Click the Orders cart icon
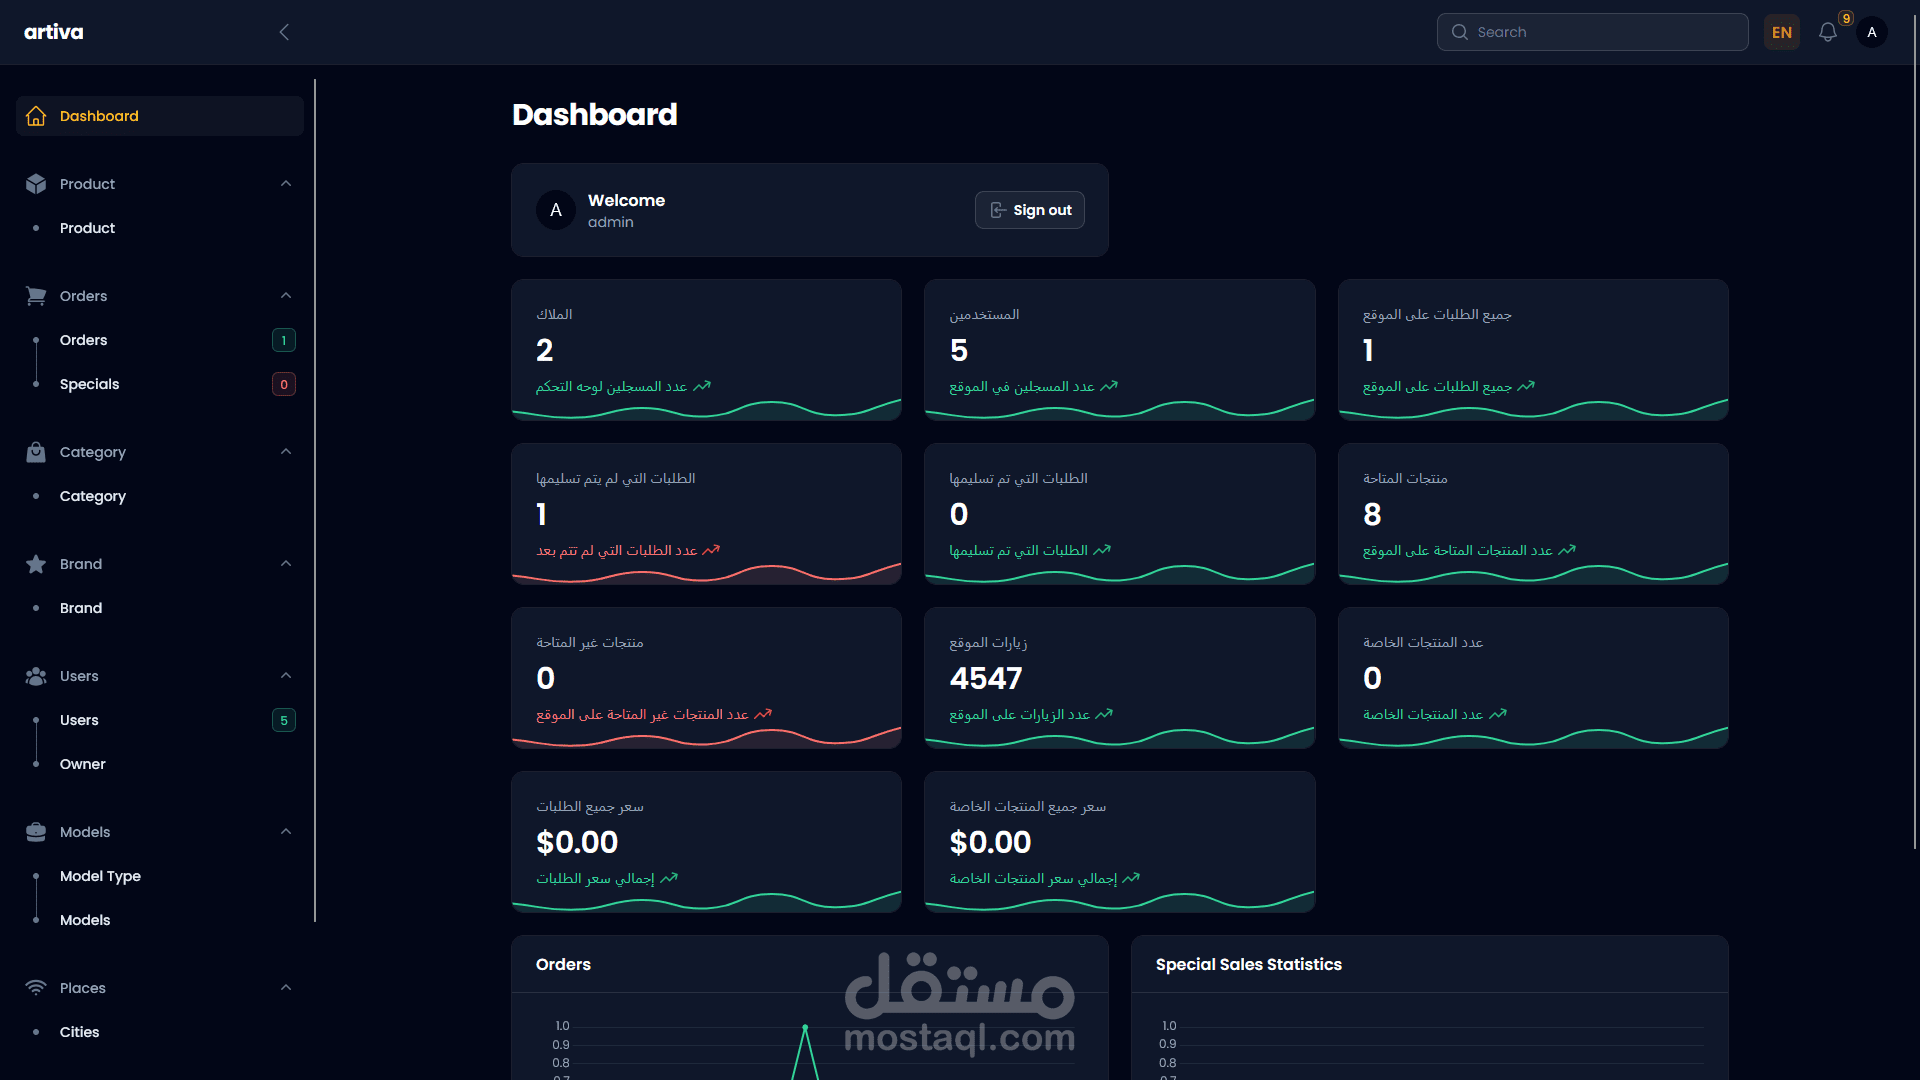Screen dimensions: 1920x1080 click(x=36, y=296)
